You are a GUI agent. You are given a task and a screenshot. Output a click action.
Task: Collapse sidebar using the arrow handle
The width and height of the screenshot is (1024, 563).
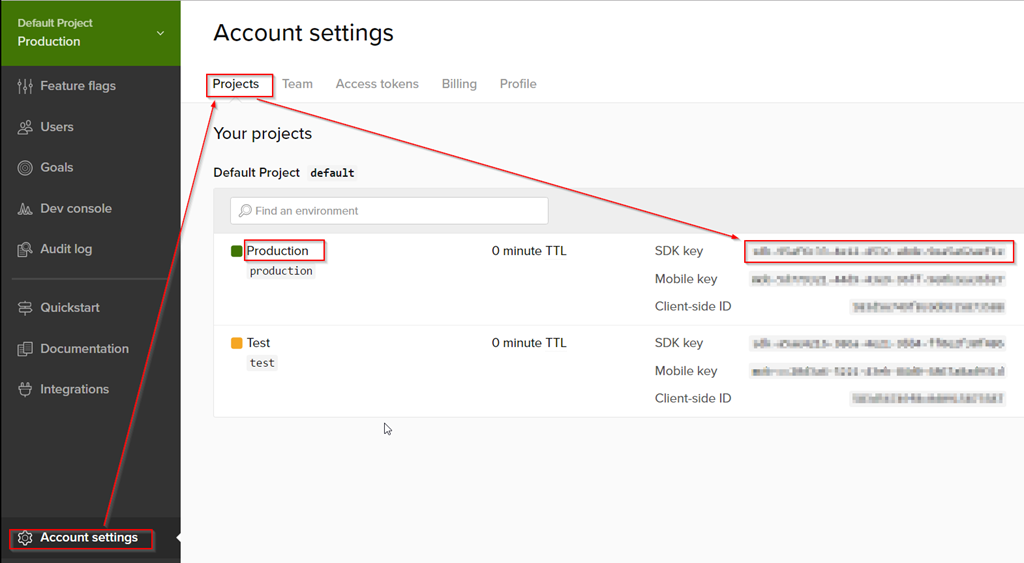[178, 538]
